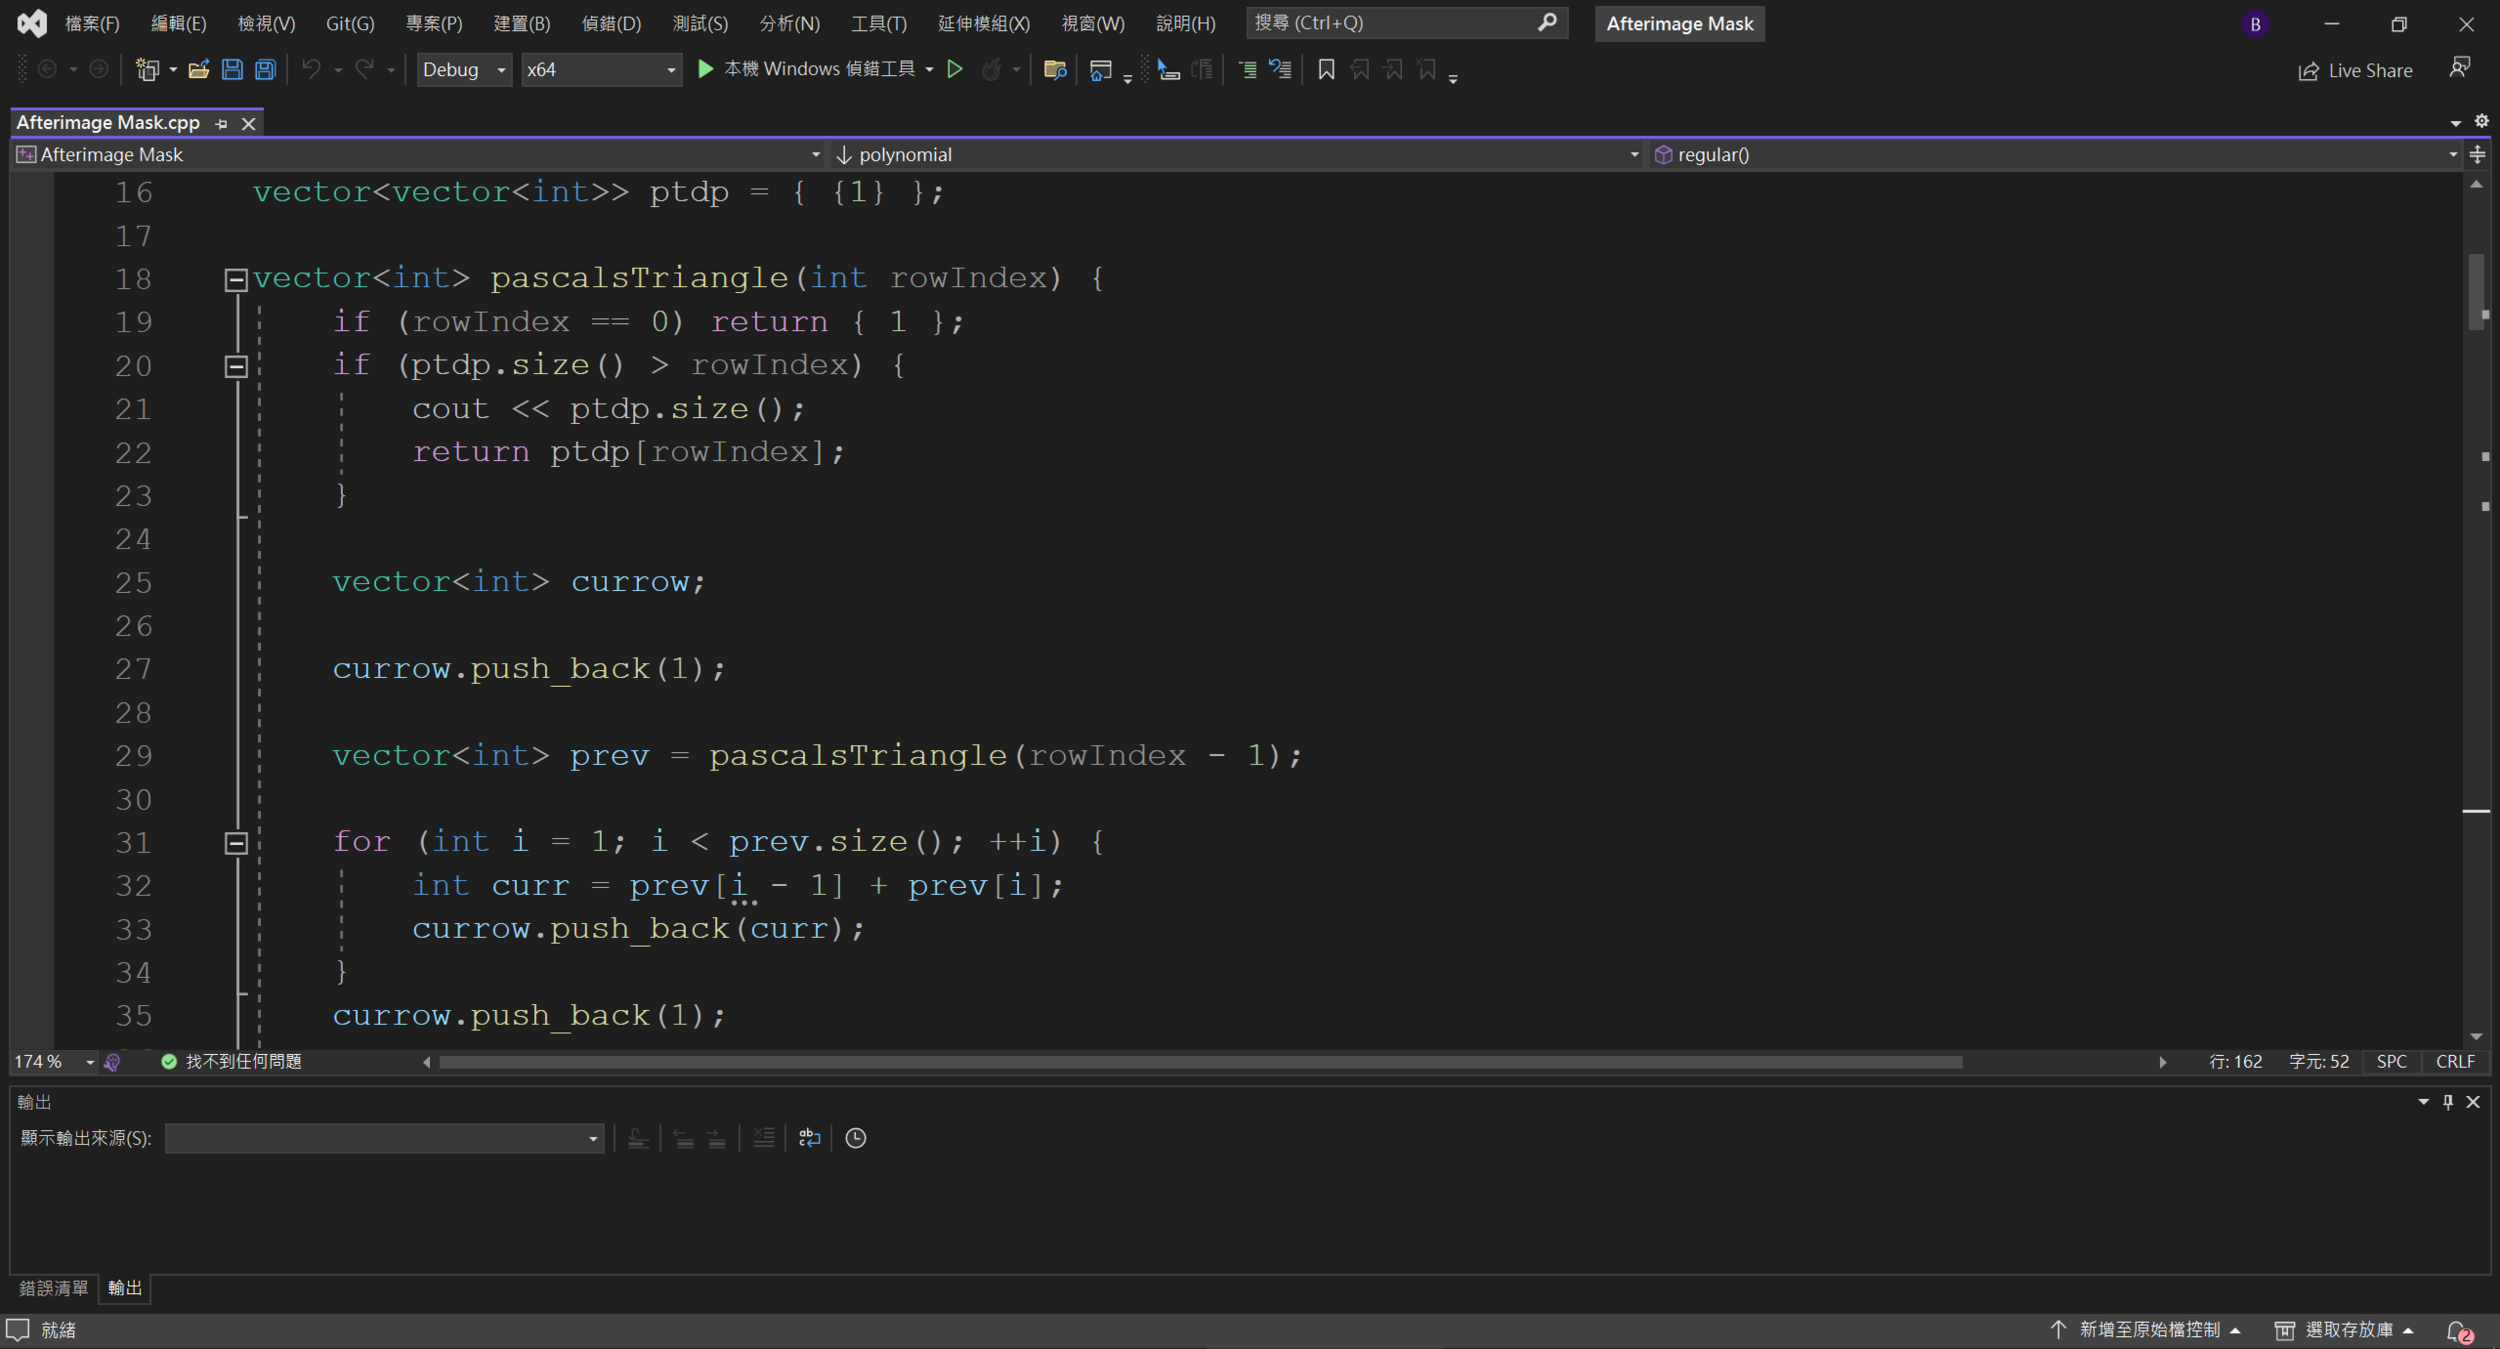Click the Open File folder icon
The width and height of the screenshot is (2500, 1349).
click(198, 69)
